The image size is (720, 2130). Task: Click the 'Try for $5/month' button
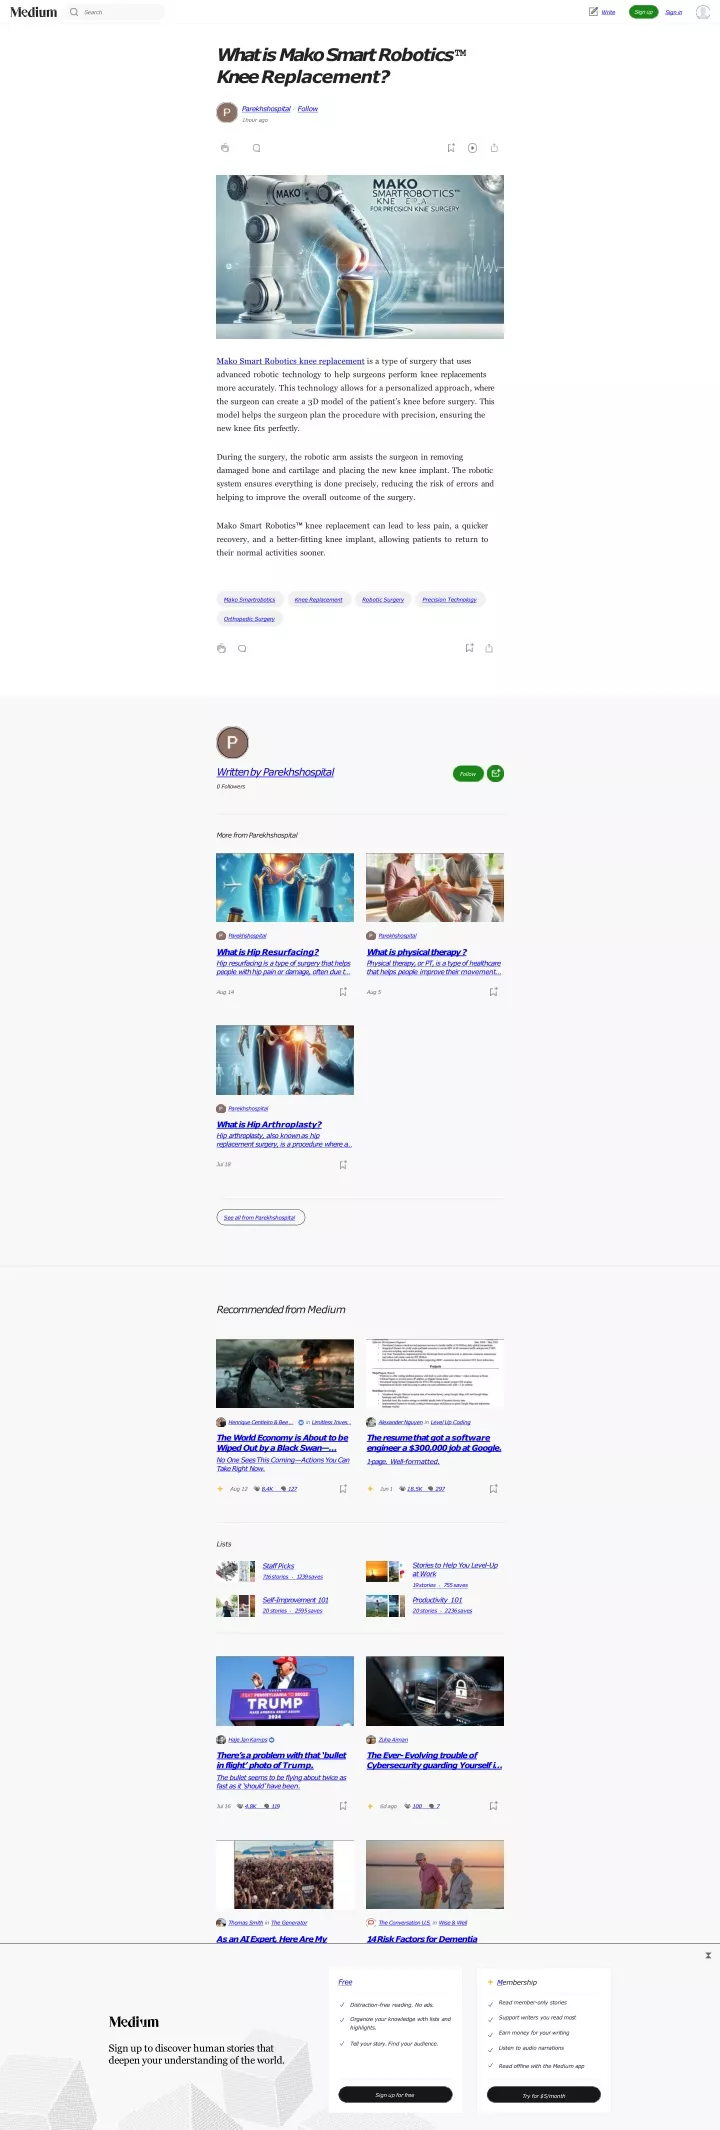coord(544,2094)
